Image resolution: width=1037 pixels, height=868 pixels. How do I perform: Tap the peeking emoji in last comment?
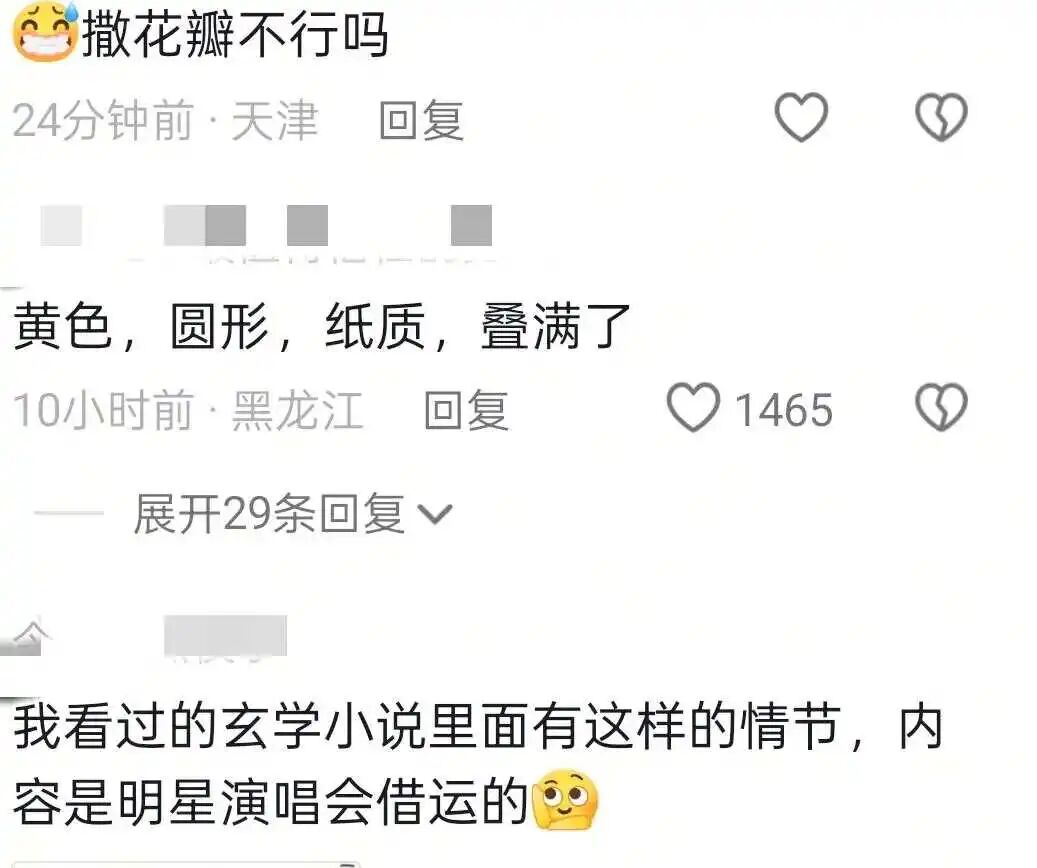(x=565, y=800)
